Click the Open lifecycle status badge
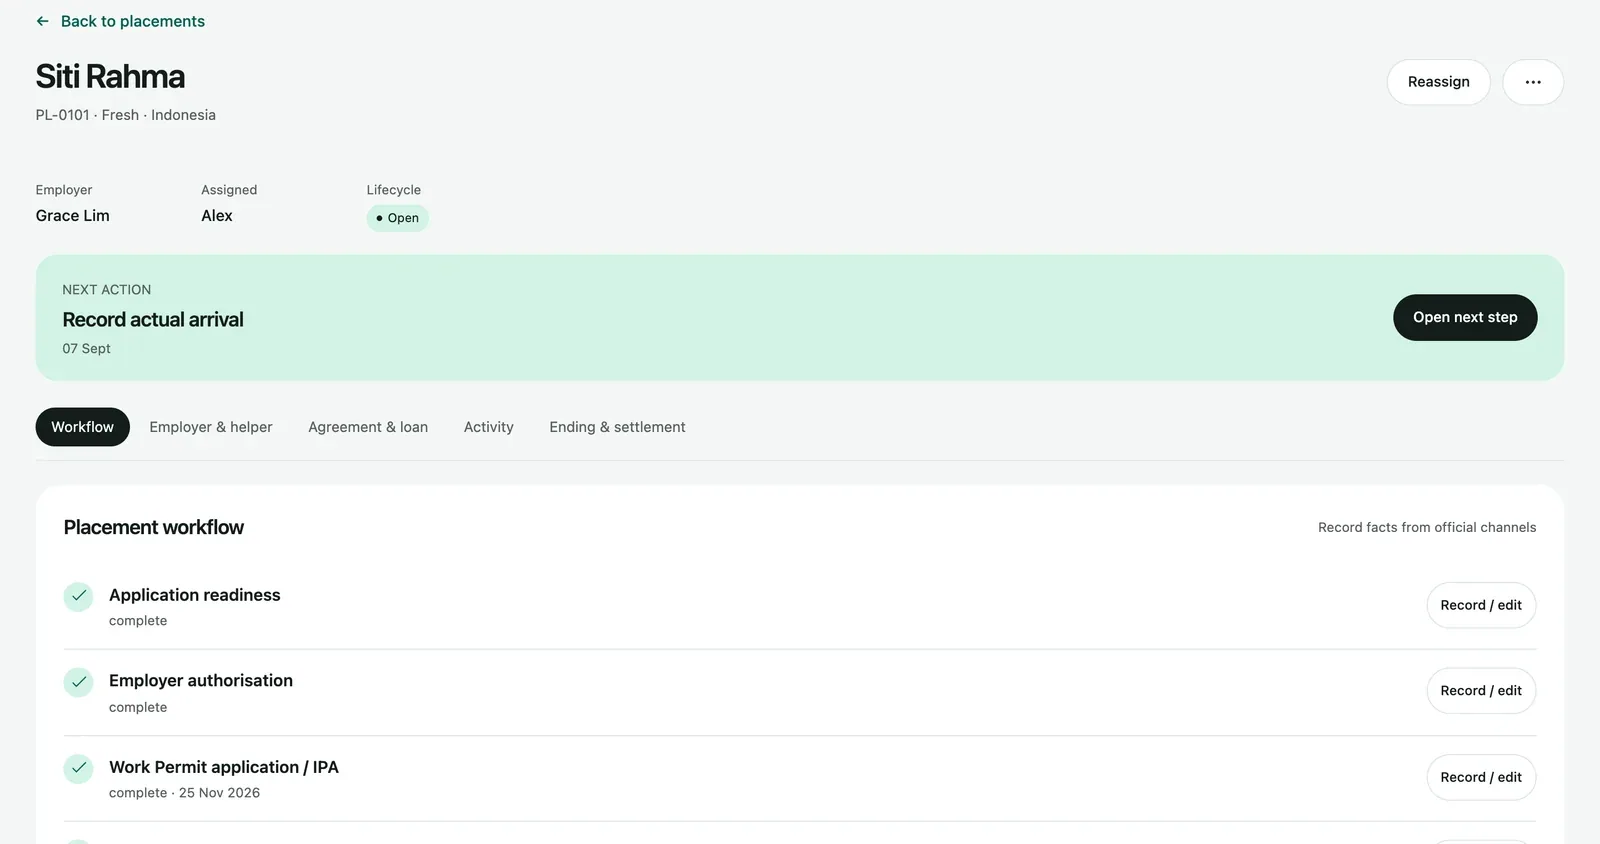1600x844 pixels. pyautogui.click(x=398, y=218)
